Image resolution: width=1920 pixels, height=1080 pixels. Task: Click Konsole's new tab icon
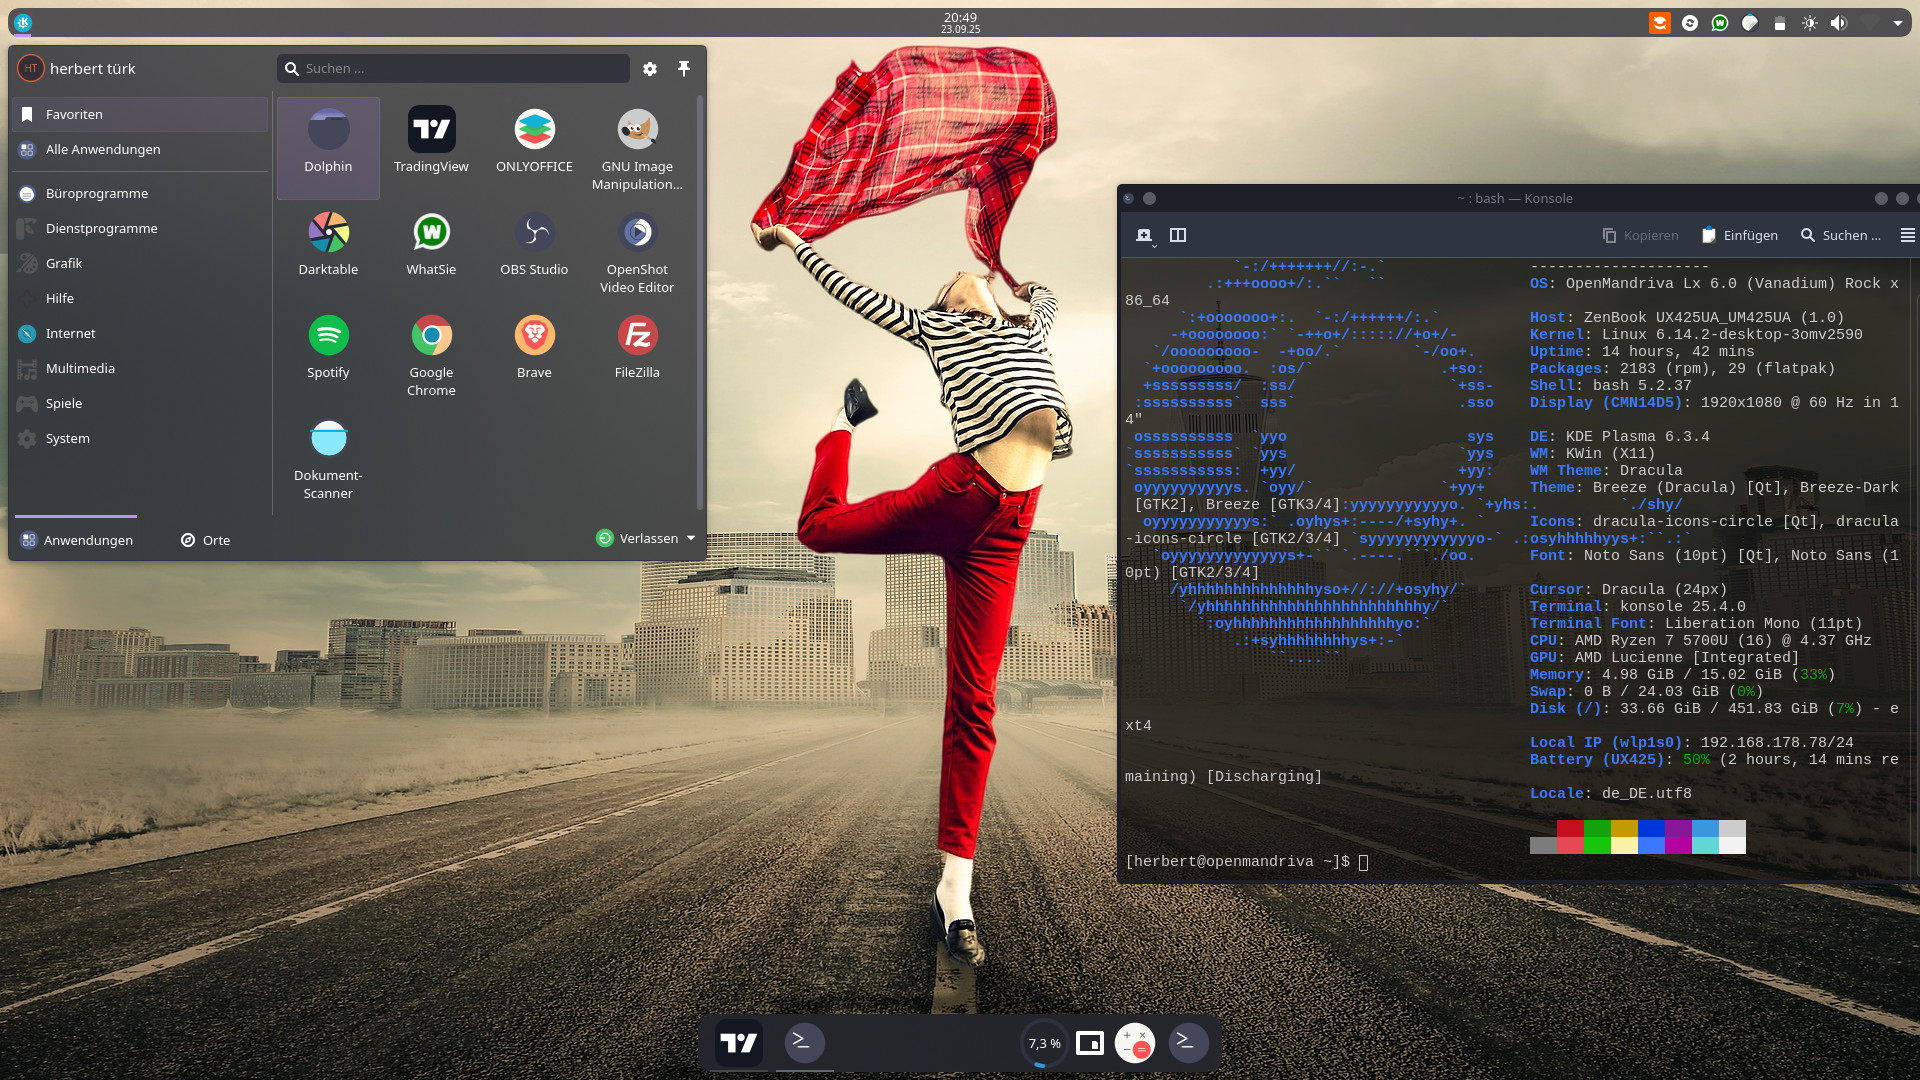(x=1144, y=236)
